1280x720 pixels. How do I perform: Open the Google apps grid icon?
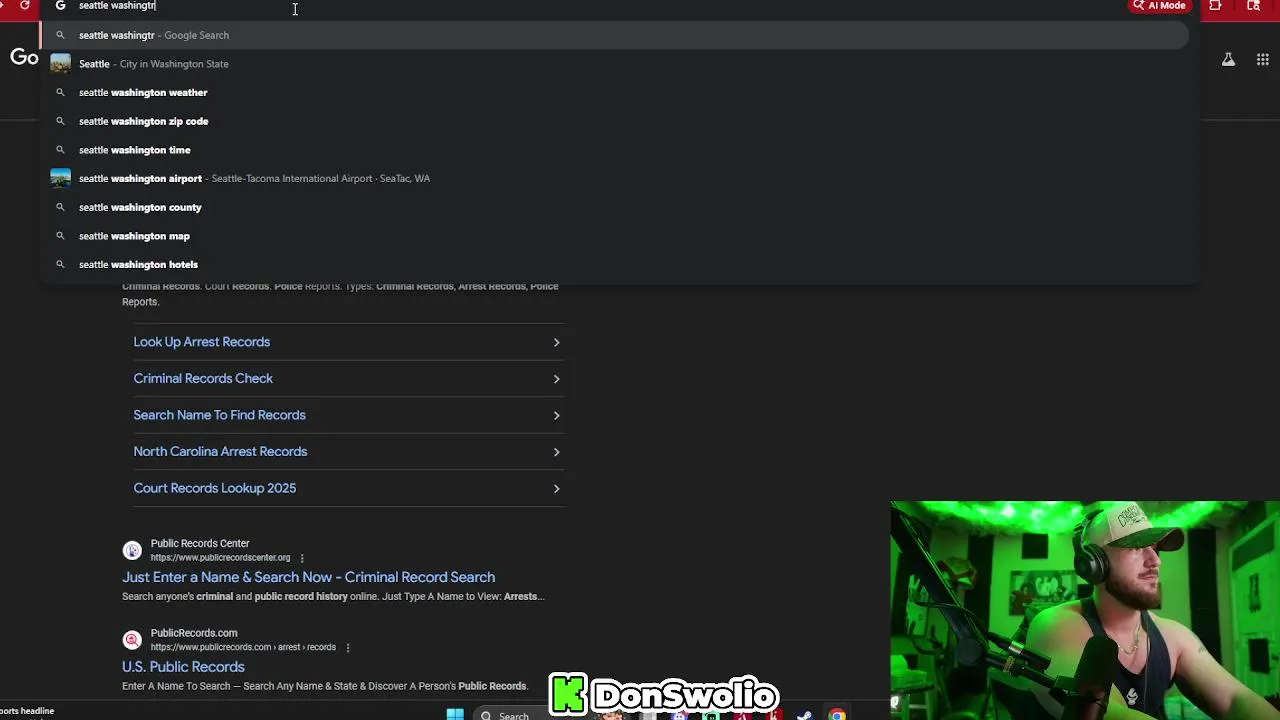1262,60
